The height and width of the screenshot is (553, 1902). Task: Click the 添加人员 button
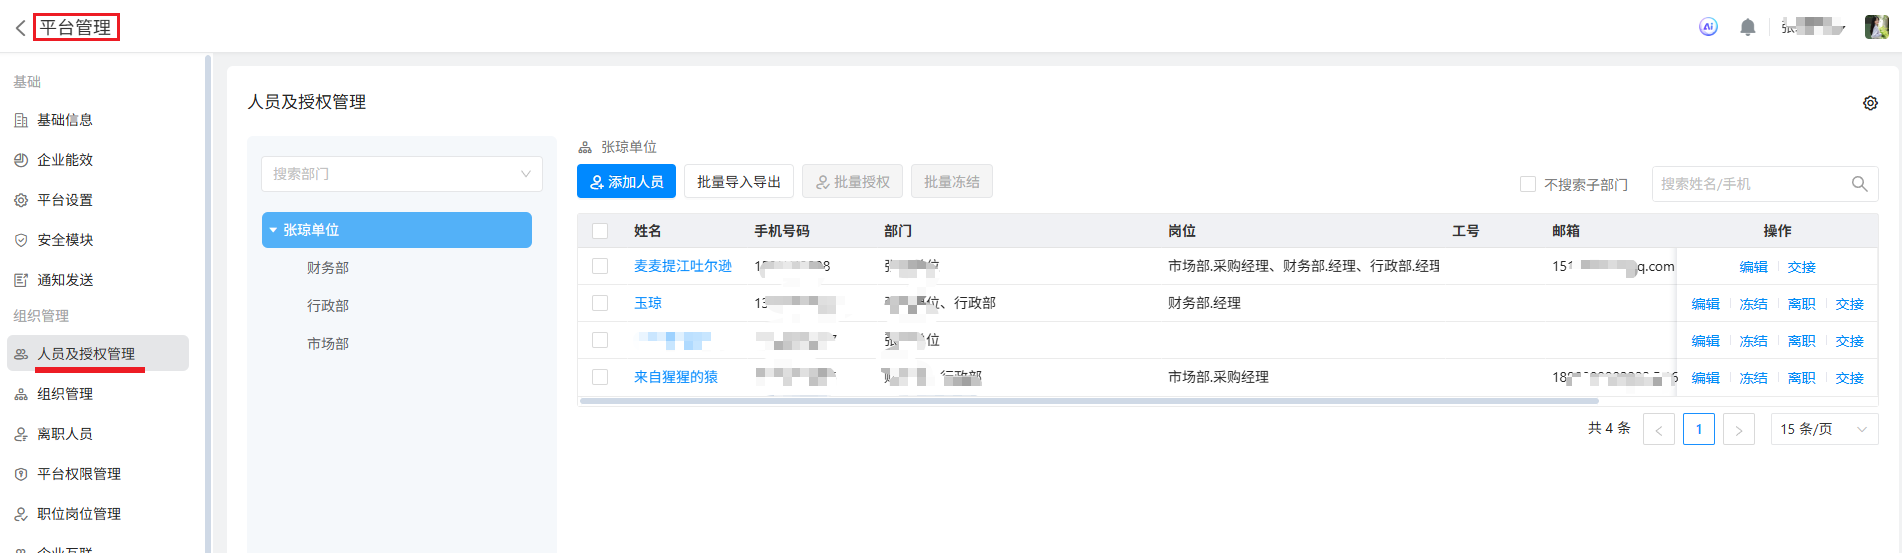tap(626, 182)
